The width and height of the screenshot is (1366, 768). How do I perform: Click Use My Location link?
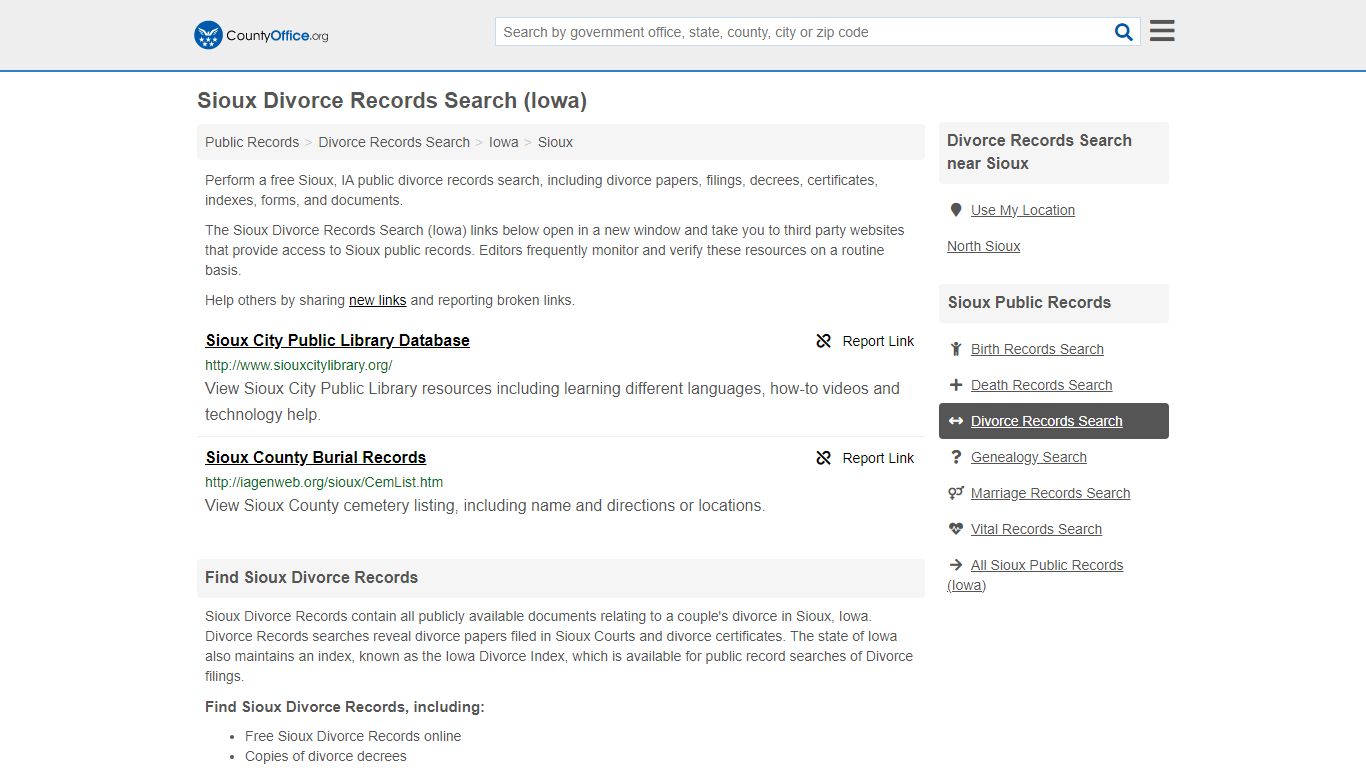point(1023,210)
